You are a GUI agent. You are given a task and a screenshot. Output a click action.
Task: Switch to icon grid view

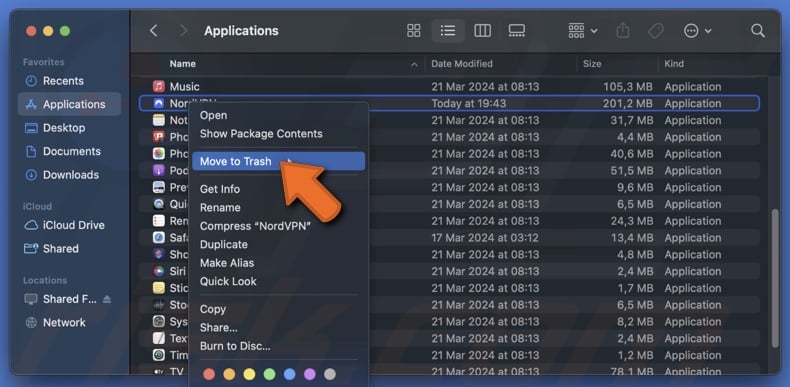point(414,31)
